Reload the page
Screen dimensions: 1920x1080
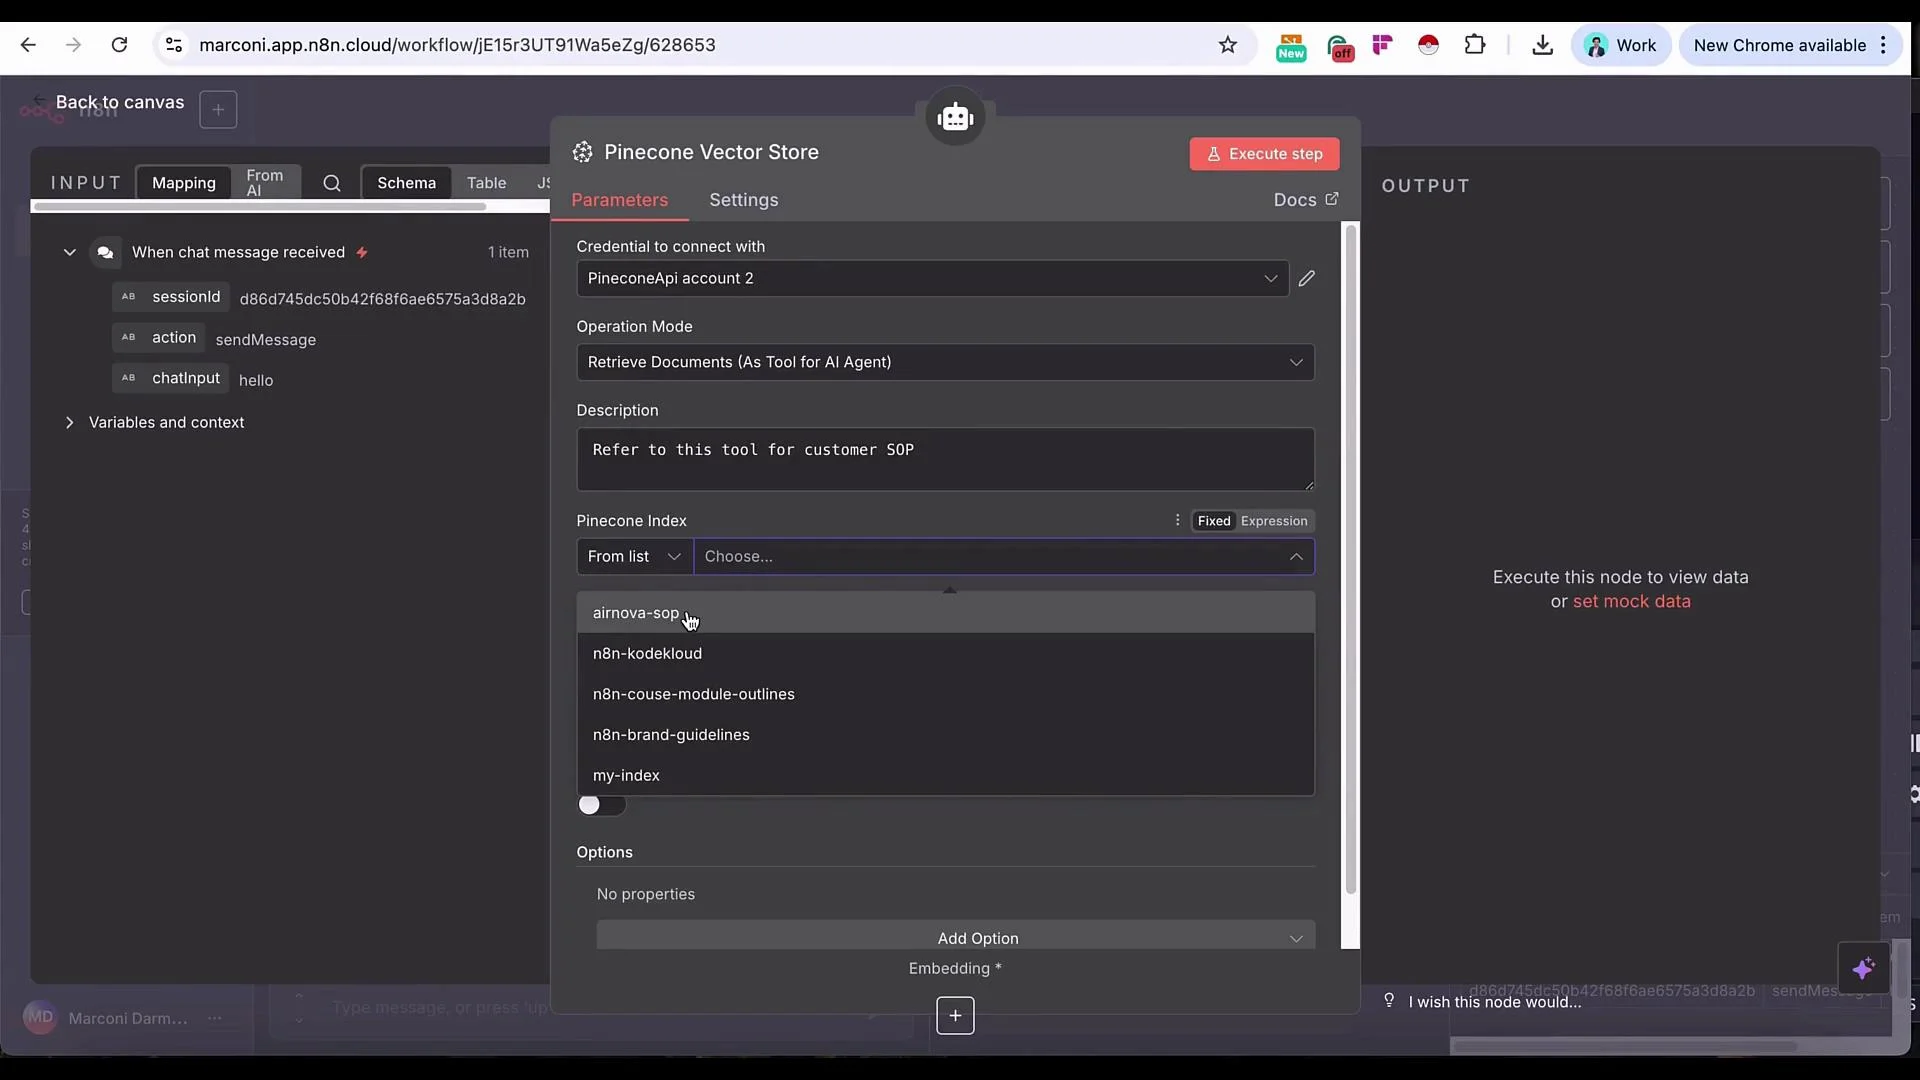point(119,45)
